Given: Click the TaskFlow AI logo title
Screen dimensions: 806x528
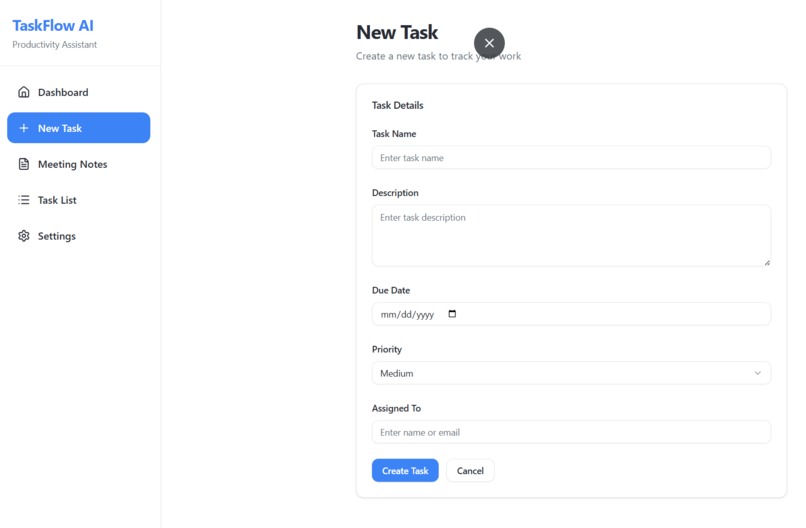Looking at the screenshot, I should coord(53,26).
